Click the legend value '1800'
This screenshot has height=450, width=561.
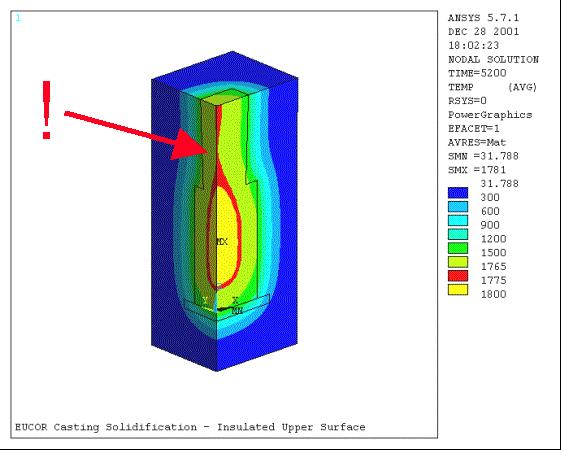(x=493, y=294)
